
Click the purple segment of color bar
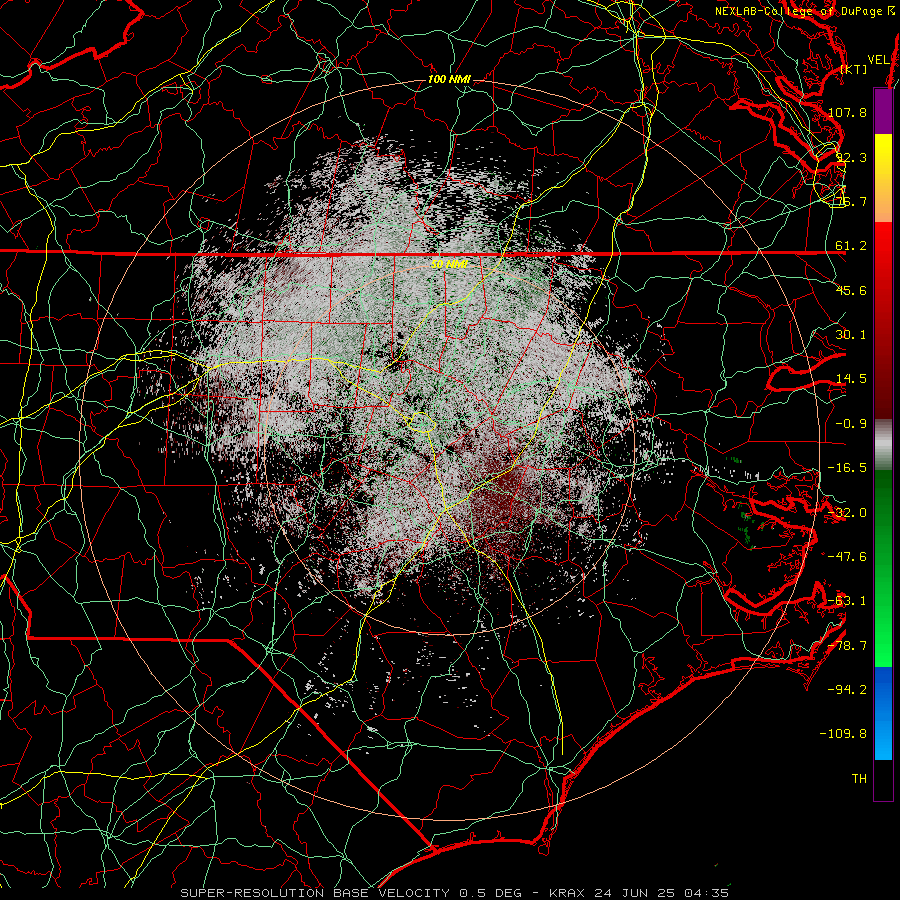[x=883, y=112]
